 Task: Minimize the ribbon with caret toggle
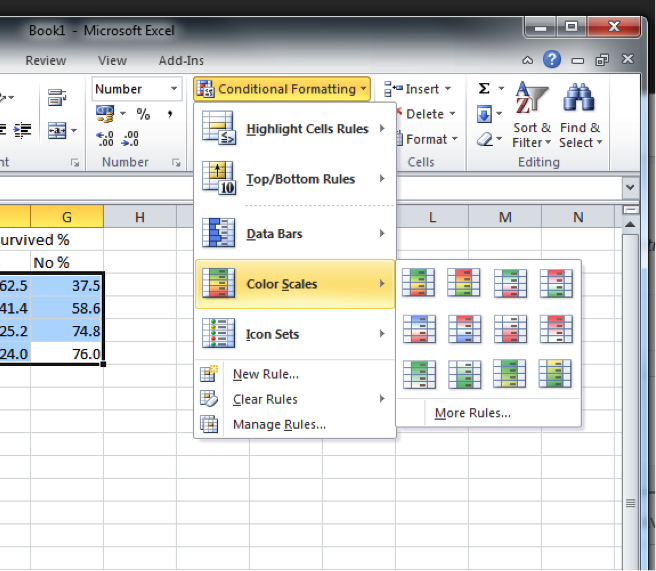[528, 61]
